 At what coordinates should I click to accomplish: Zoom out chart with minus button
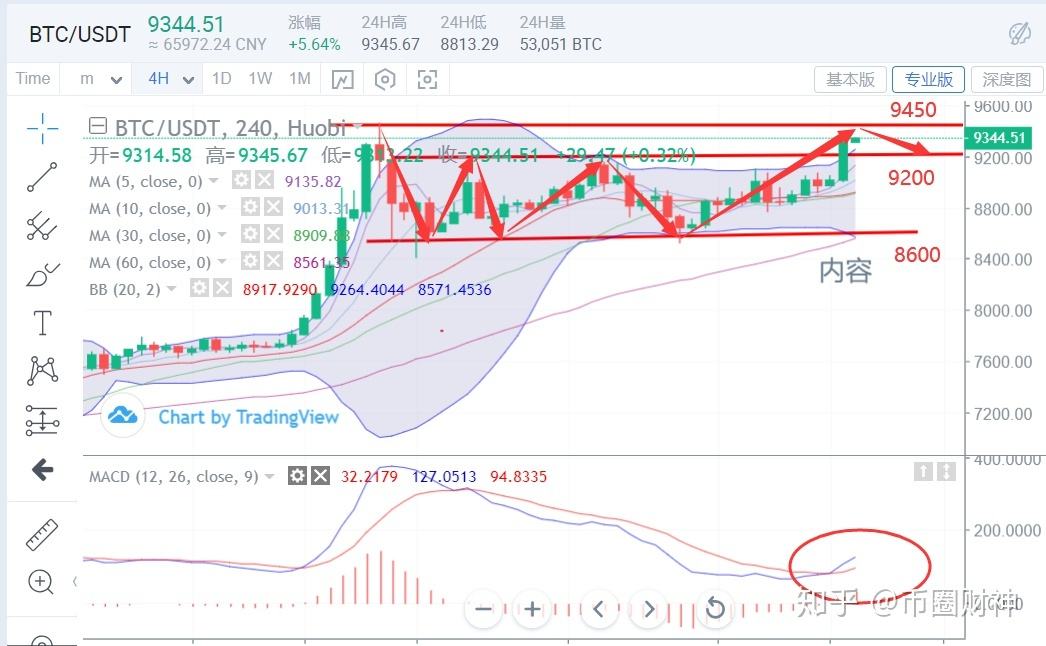click(483, 609)
